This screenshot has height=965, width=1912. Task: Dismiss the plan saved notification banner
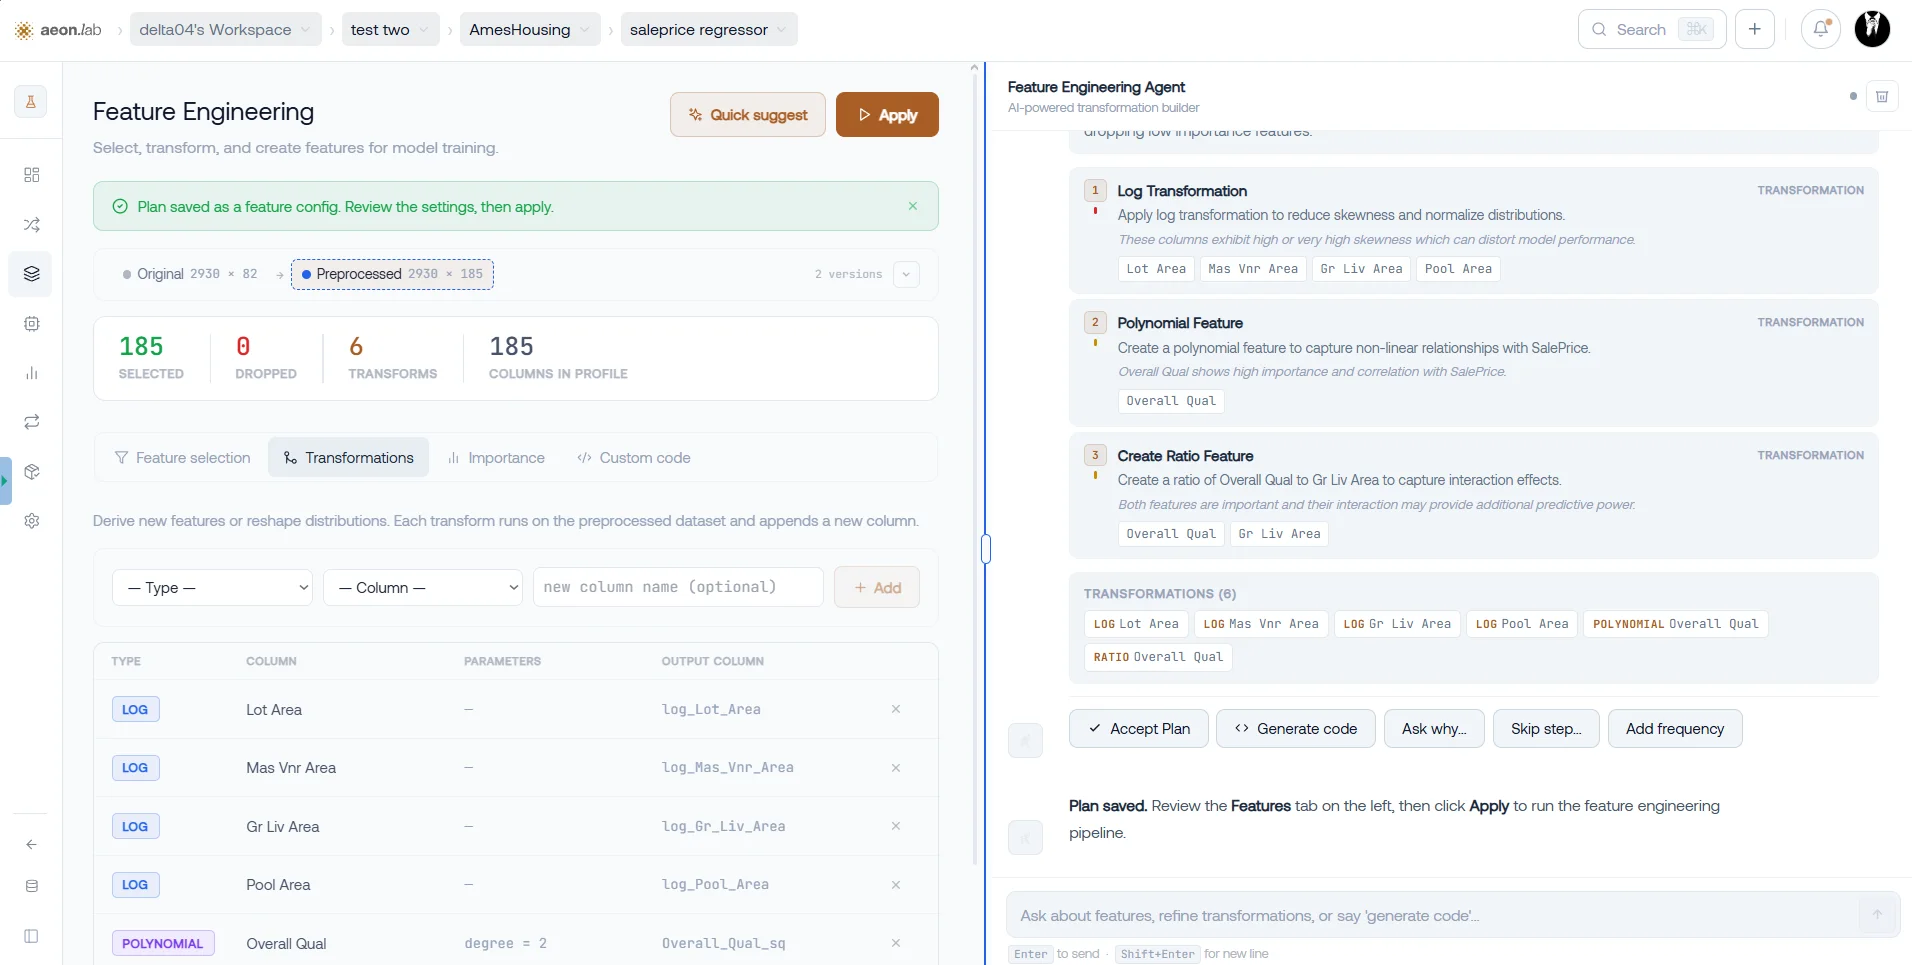pyautogui.click(x=912, y=206)
